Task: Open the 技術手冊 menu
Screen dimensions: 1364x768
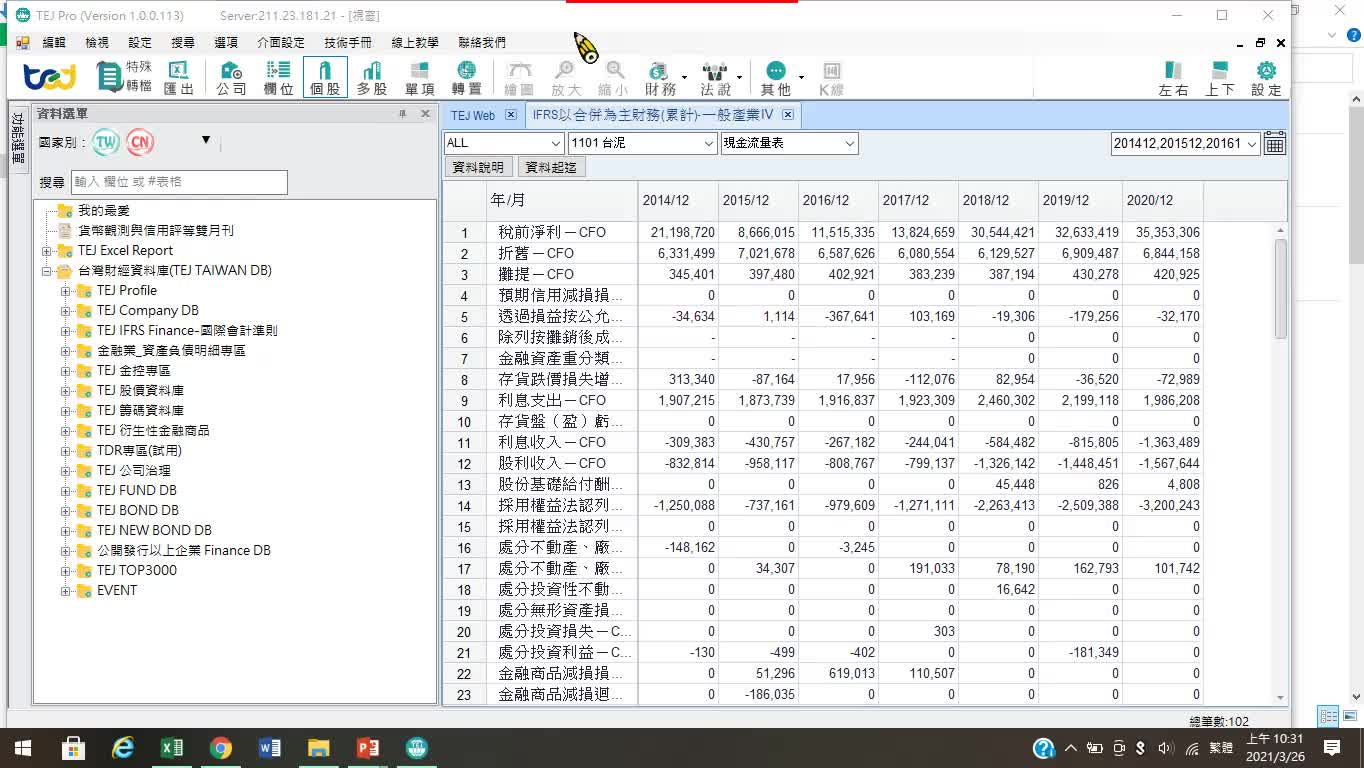Action: tap(348, 43)
